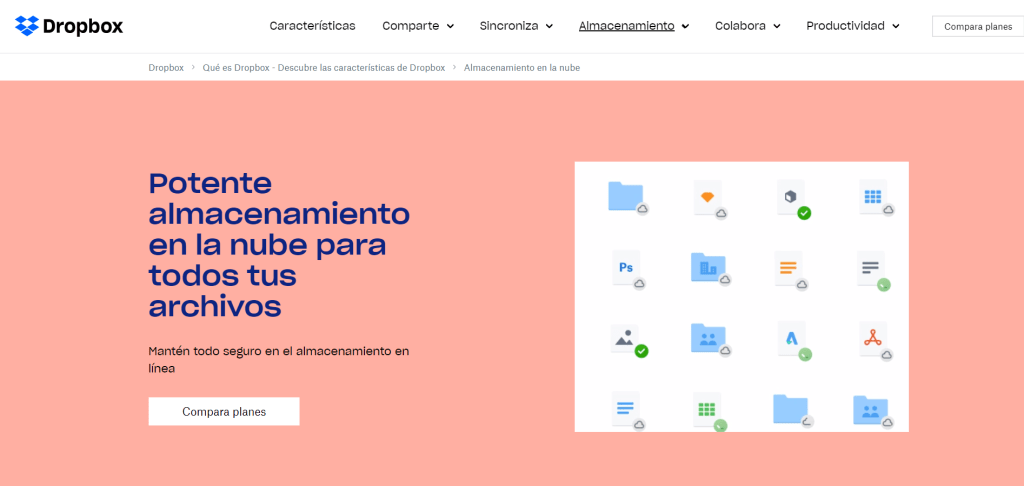Select the image file with green checkmark
The width and height of the screenshot is (1024, 486).
pyautogui.click(x=626, y=339)
